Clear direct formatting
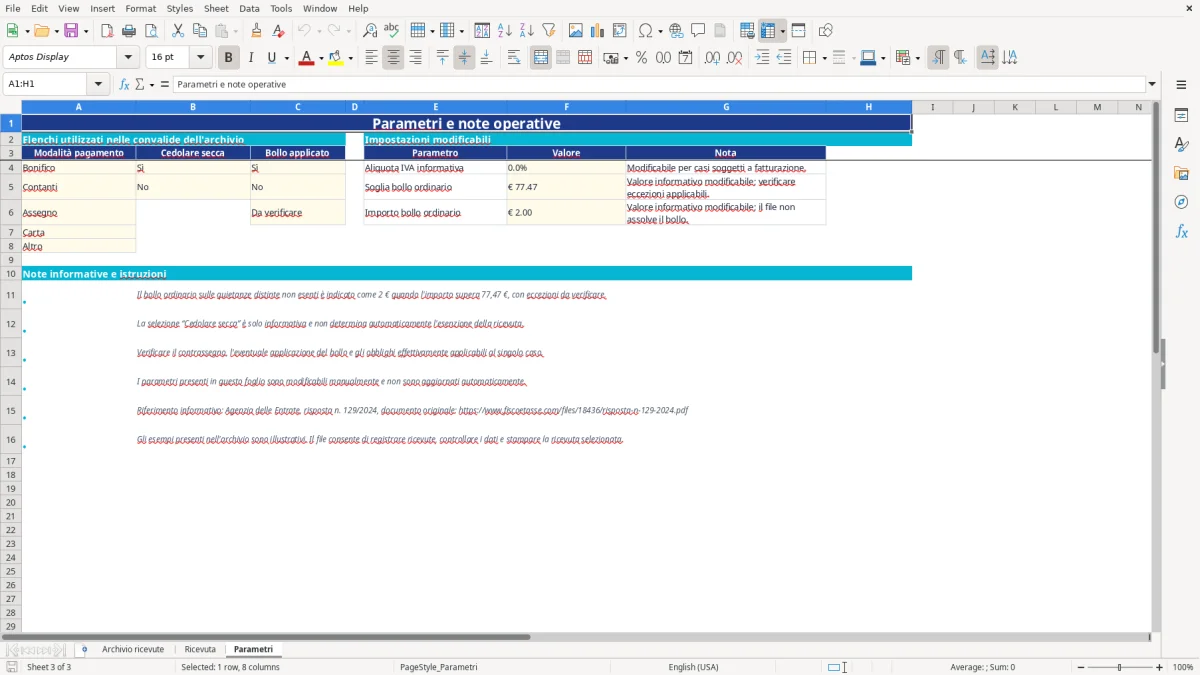Screen dimensions: 1200x675 tap(278, 30)
